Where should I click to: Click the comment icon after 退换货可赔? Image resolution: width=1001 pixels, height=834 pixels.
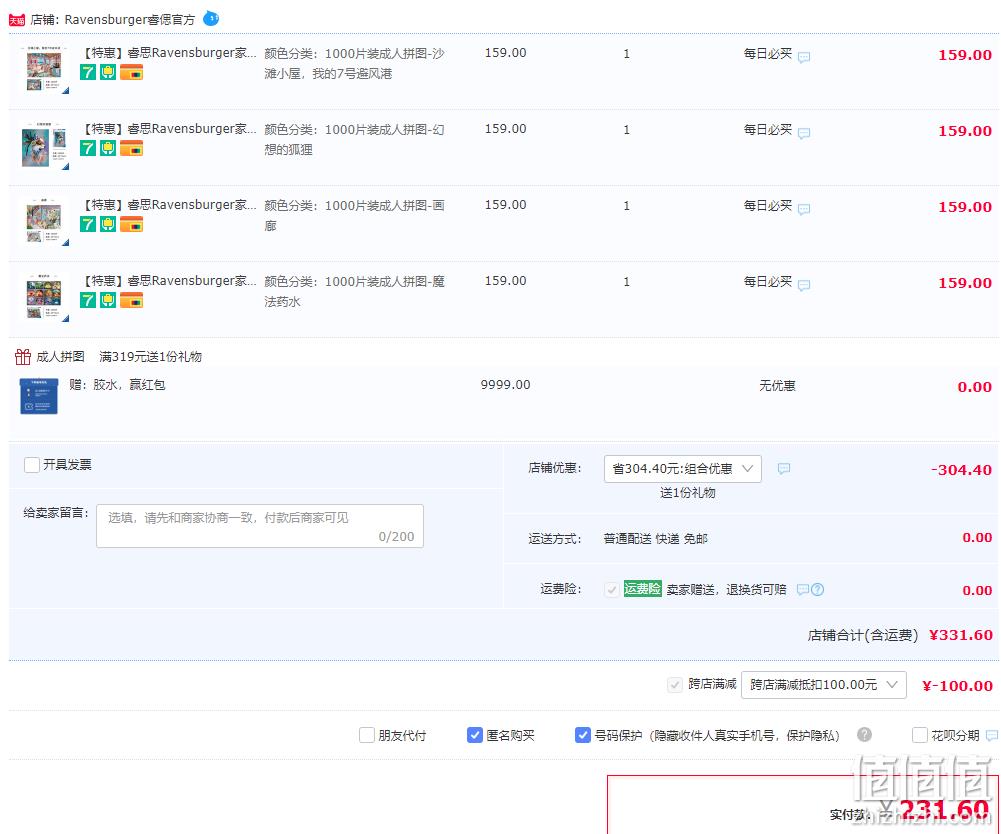coord(803,589)
